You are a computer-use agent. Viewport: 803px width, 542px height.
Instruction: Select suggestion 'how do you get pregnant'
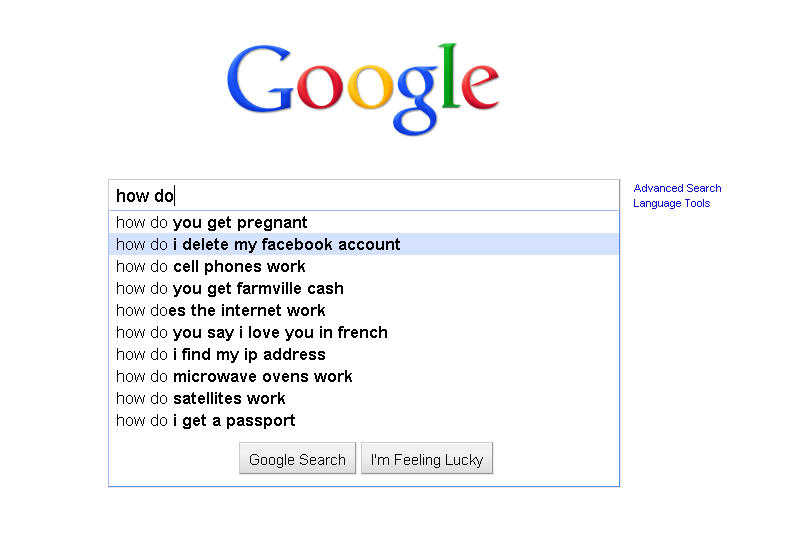[364, 222]
